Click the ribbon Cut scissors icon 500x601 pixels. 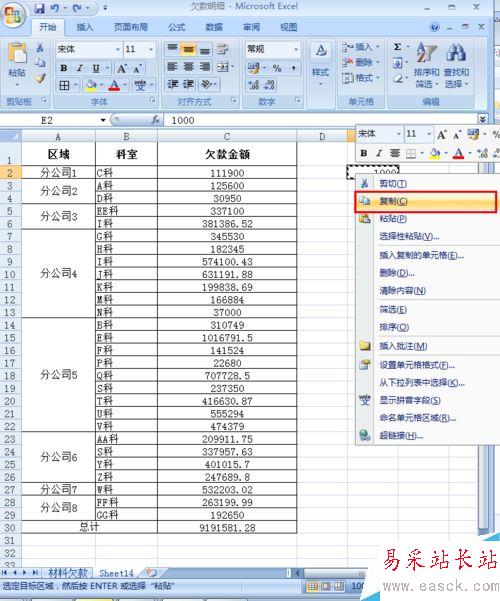[x=39, y=48]
